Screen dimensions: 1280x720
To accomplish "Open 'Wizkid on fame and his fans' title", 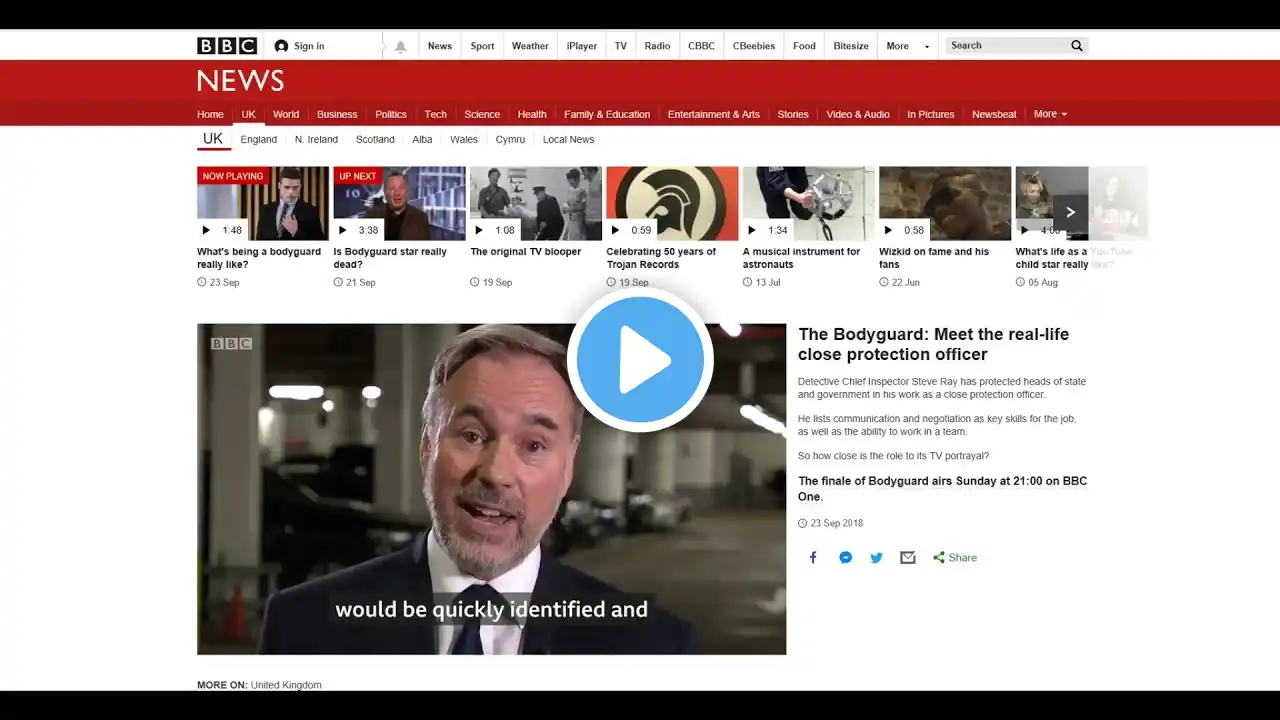I will (x=934, y=258).
